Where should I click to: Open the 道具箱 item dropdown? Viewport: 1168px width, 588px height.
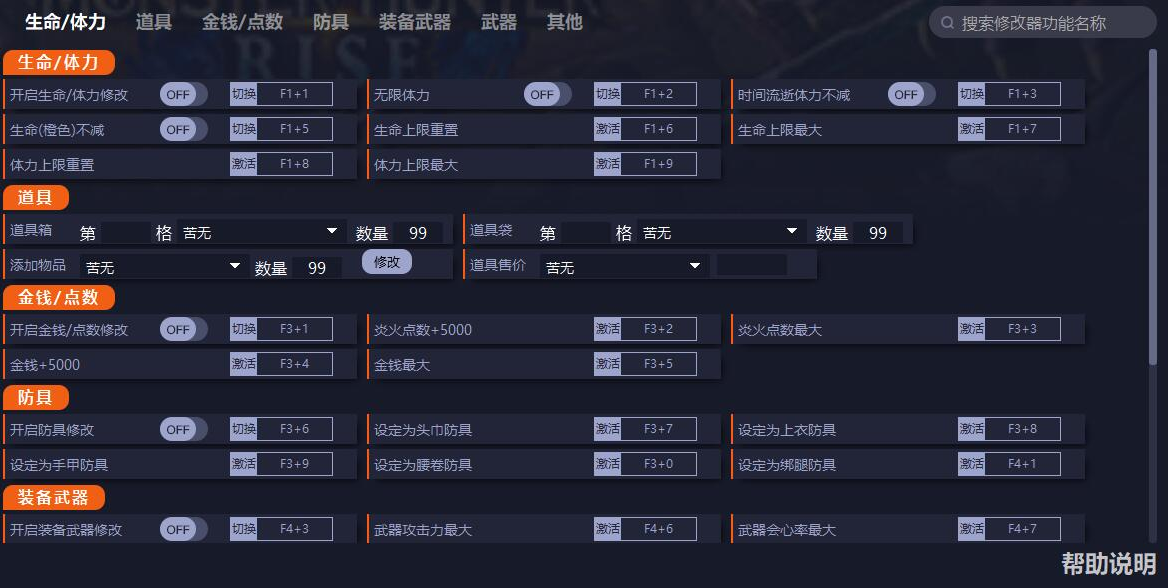pos(260,233)
